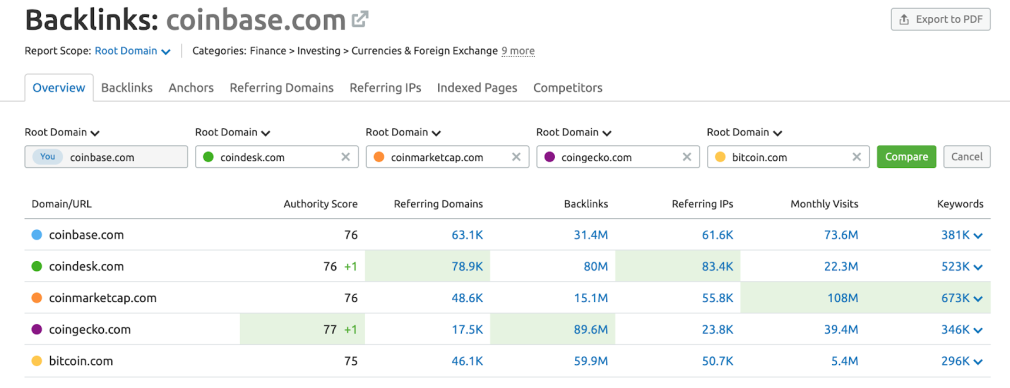The image size is (1010, 388).
Task: Go to the Referring Domains tab
Action: click(281, 88)
